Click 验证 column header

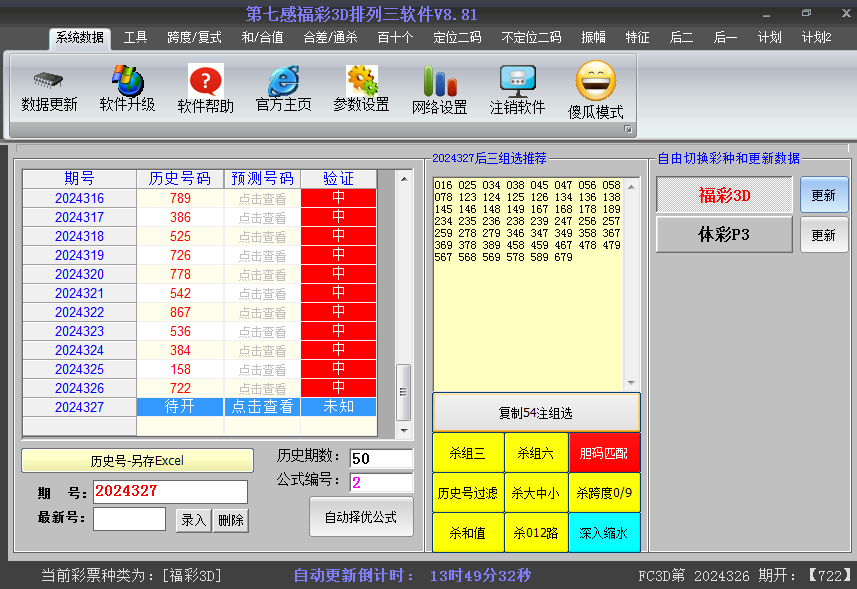tap(338, 179)
